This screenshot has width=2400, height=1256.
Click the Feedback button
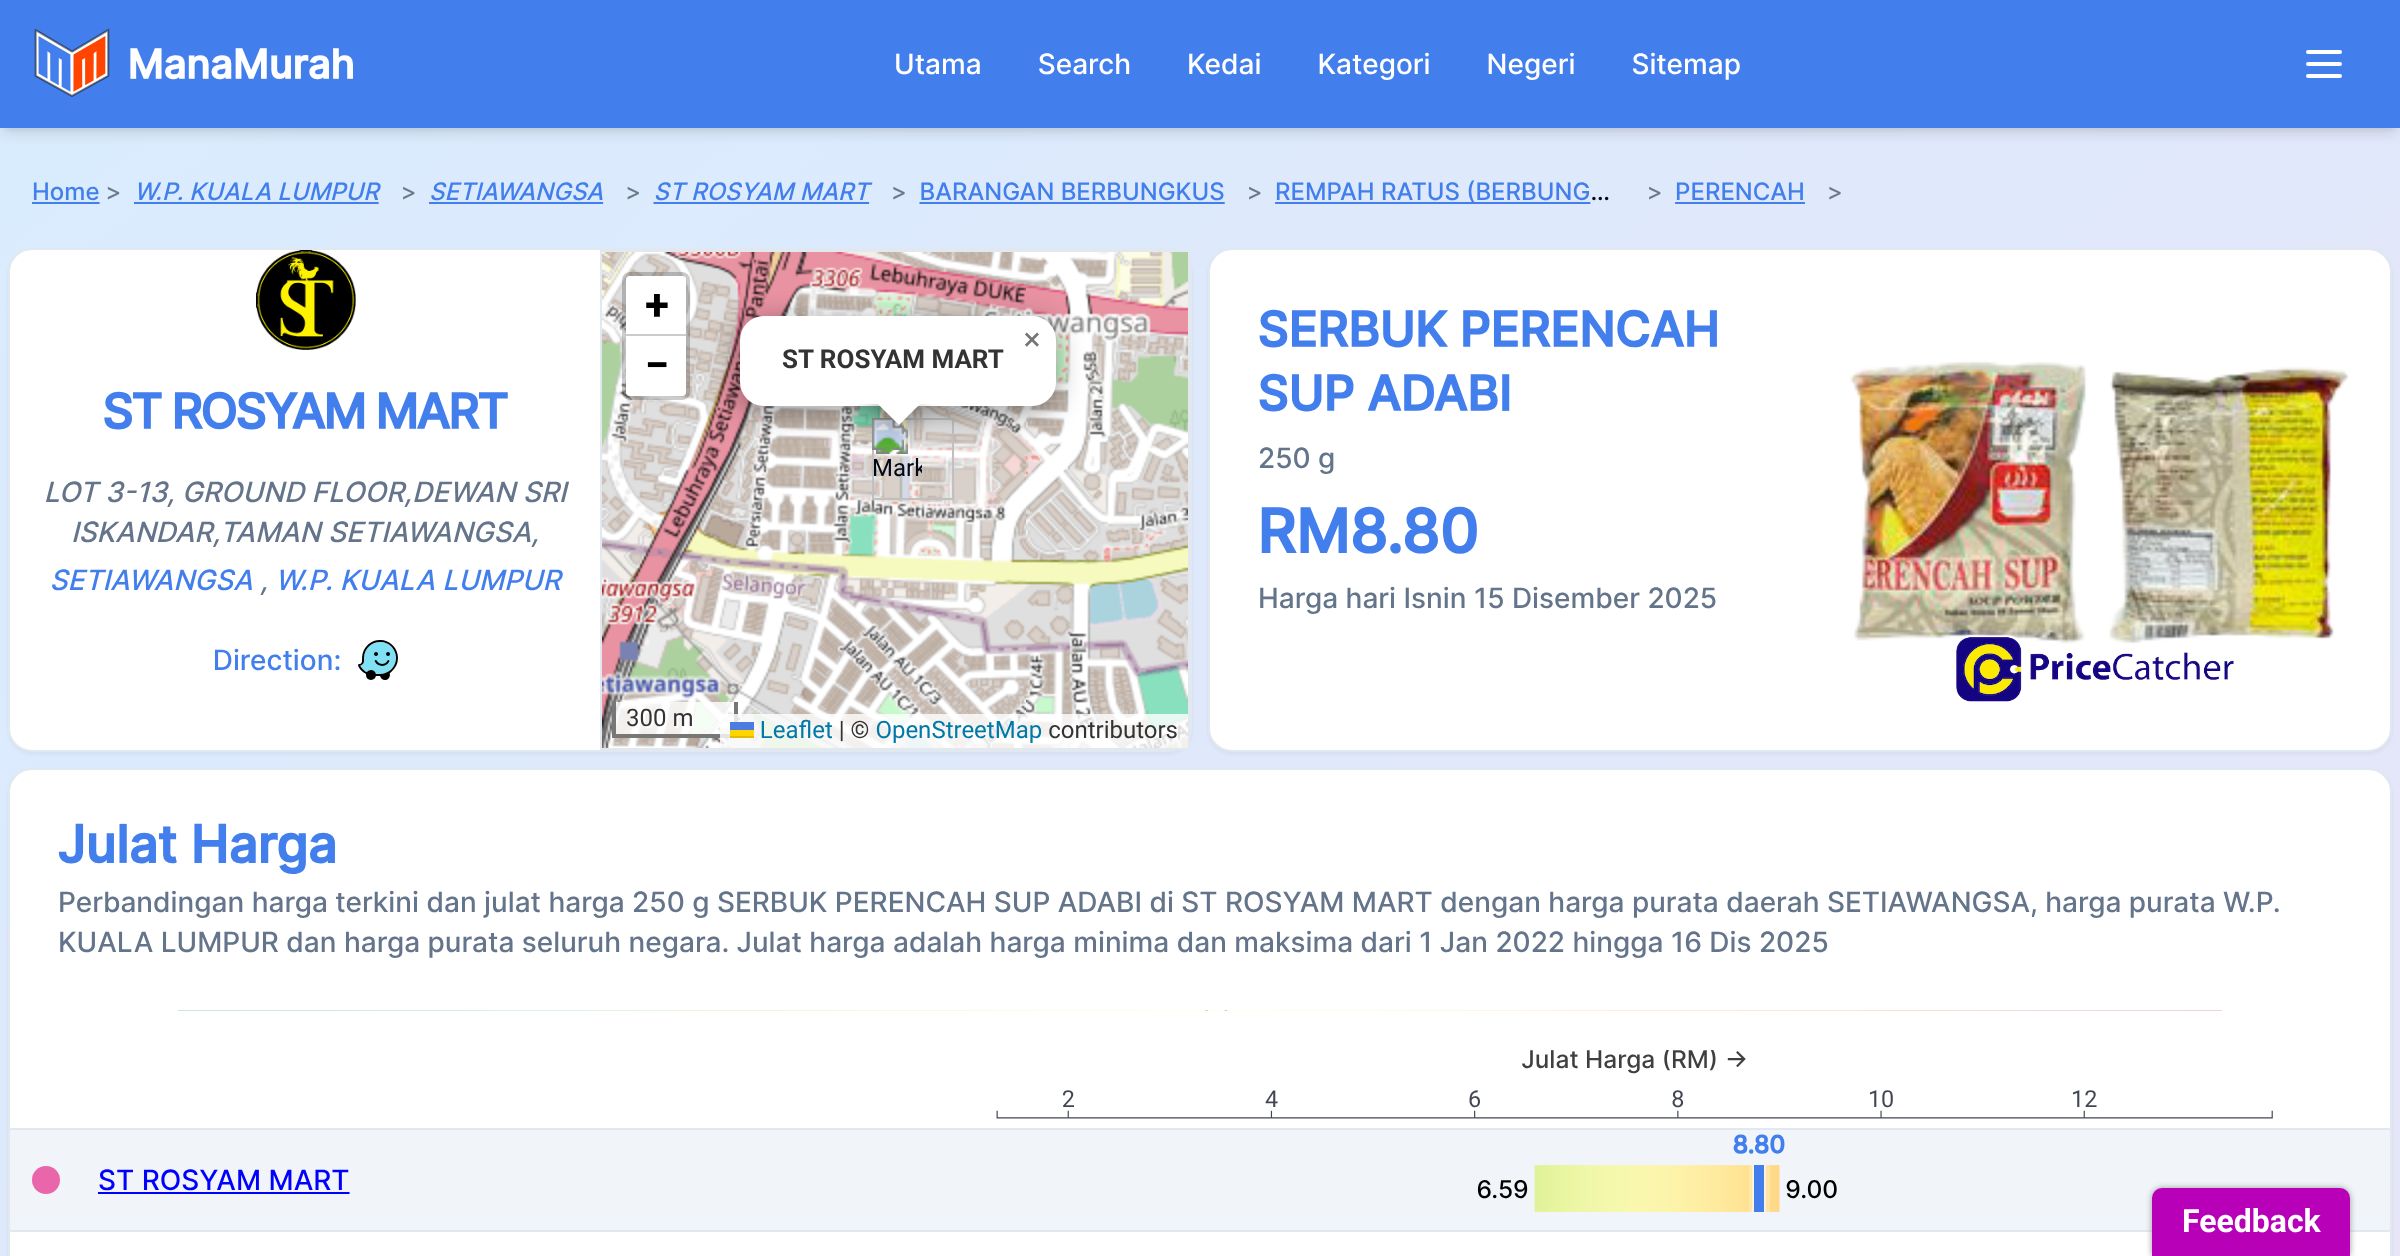click(2250, 1220)
